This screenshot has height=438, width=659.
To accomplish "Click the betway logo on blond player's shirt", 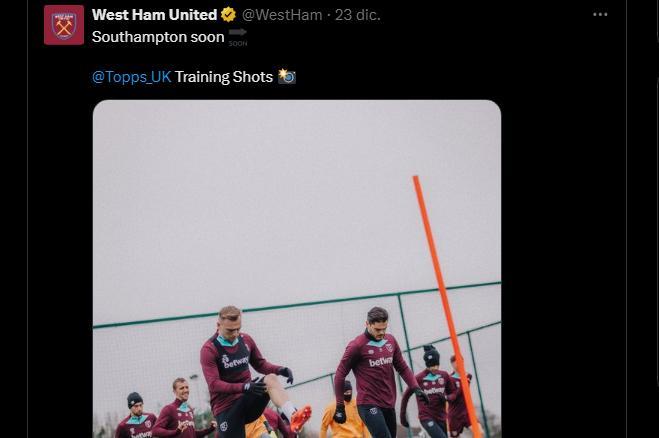I will 236,361.
